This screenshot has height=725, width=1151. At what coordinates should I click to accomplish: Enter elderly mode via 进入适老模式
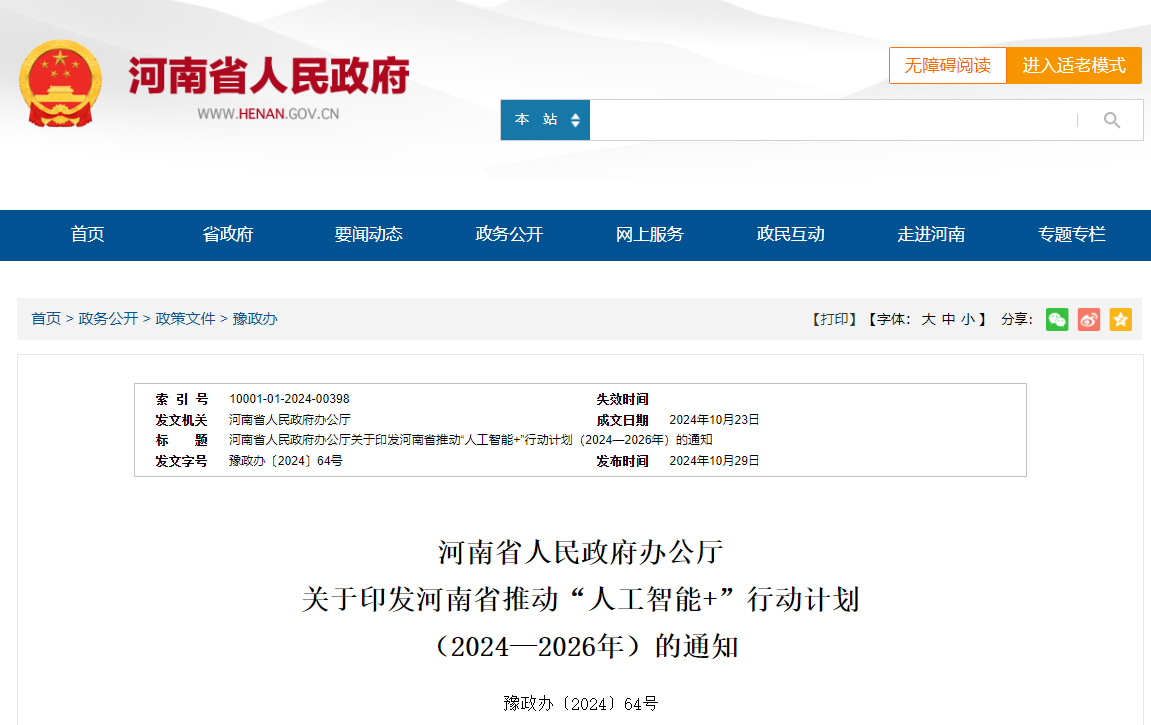point(1073,65)
